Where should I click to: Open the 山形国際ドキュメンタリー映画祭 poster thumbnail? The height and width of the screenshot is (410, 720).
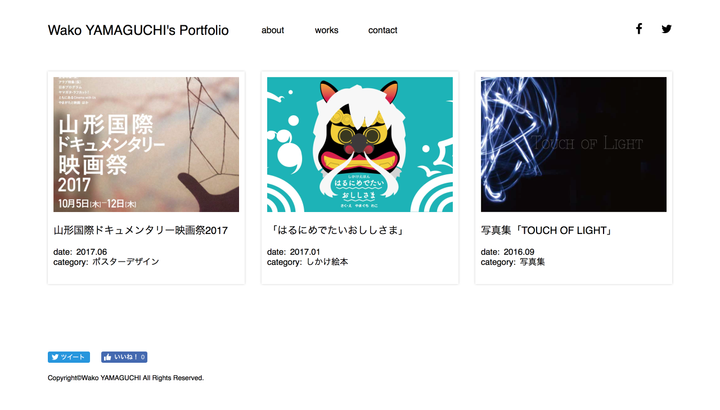(146, 144)
